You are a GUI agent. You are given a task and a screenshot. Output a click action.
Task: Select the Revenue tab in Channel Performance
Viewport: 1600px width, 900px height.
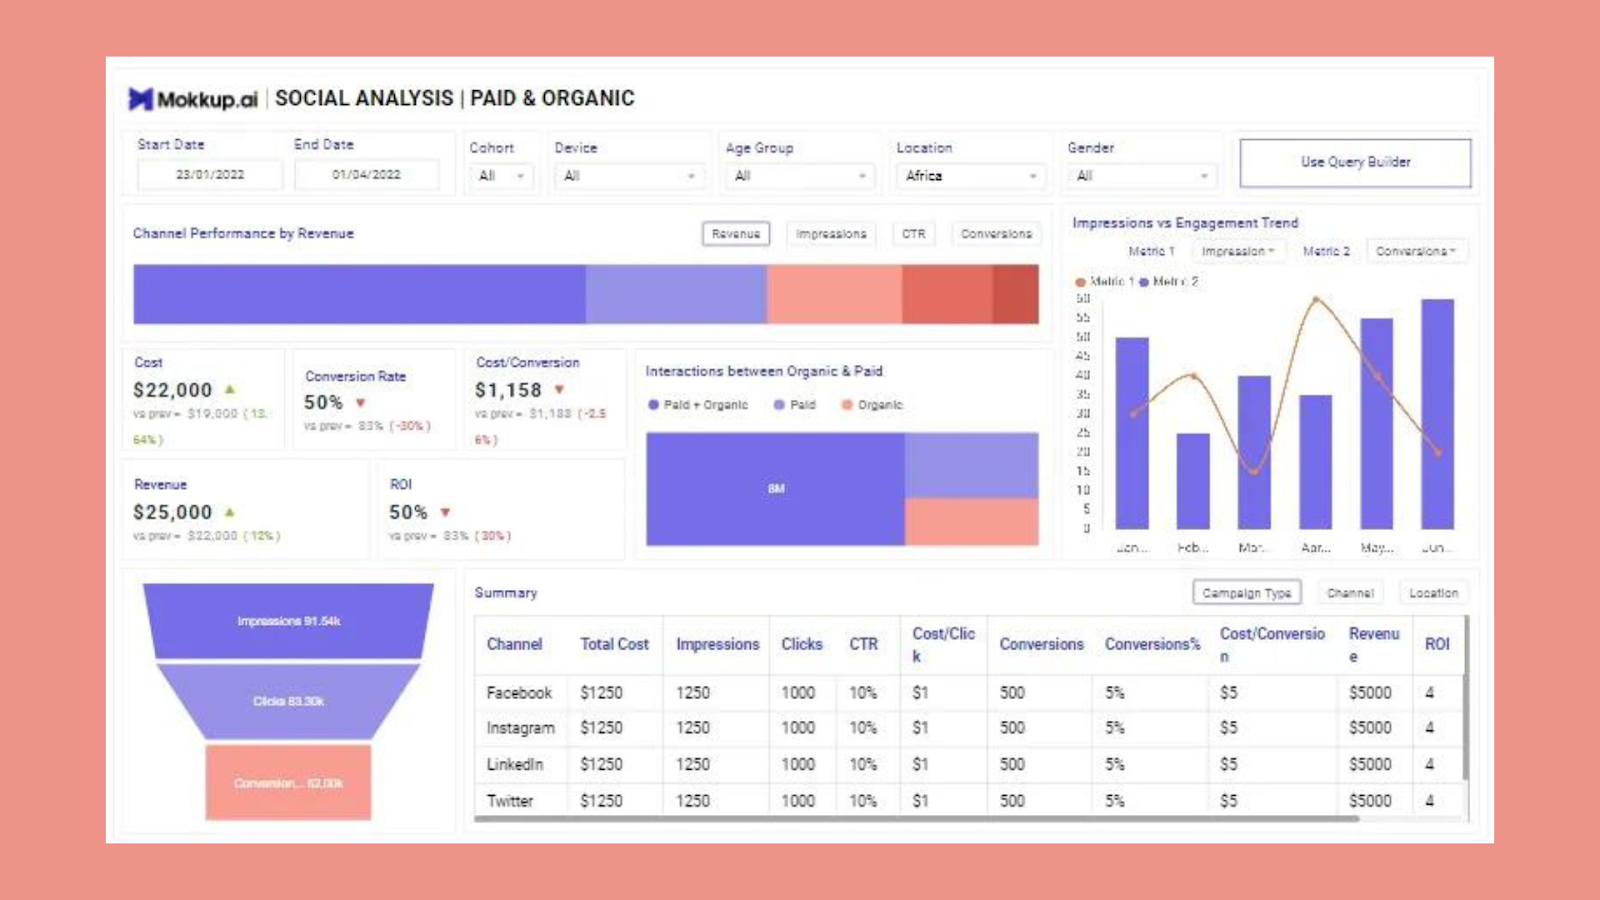[x=736, y=234]
